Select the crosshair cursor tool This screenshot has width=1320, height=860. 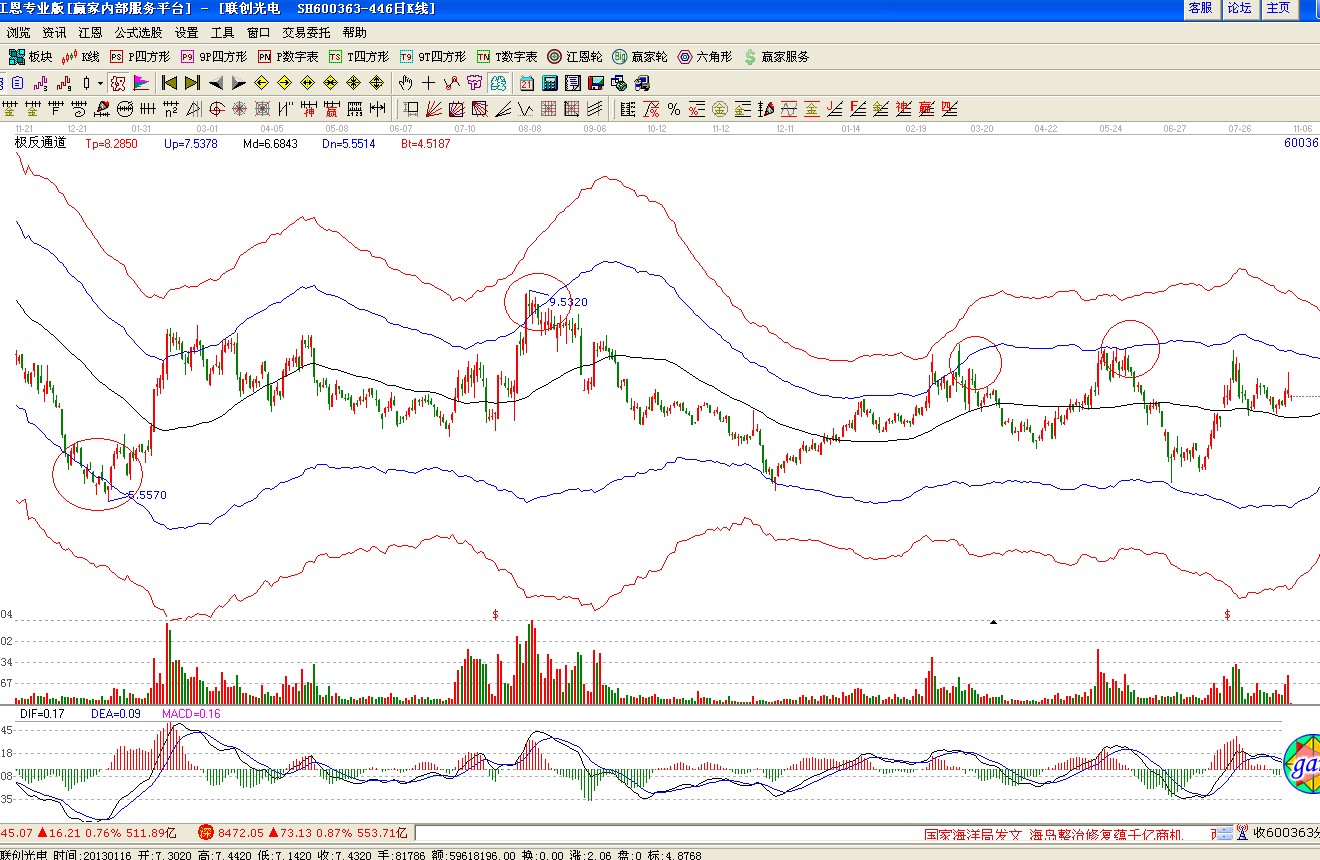[x=429, y=83]
